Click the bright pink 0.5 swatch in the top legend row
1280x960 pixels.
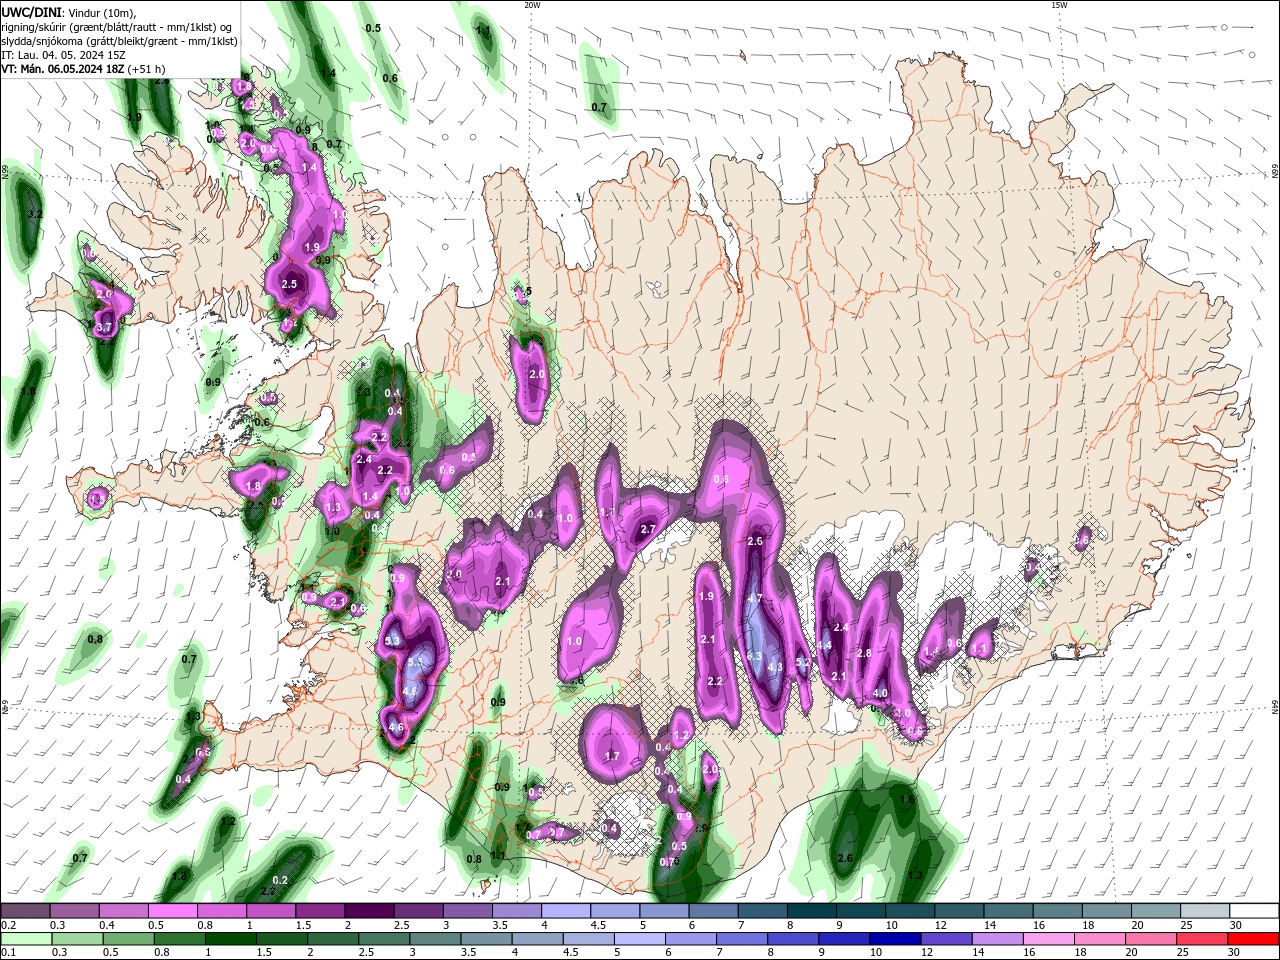(172, 911)
